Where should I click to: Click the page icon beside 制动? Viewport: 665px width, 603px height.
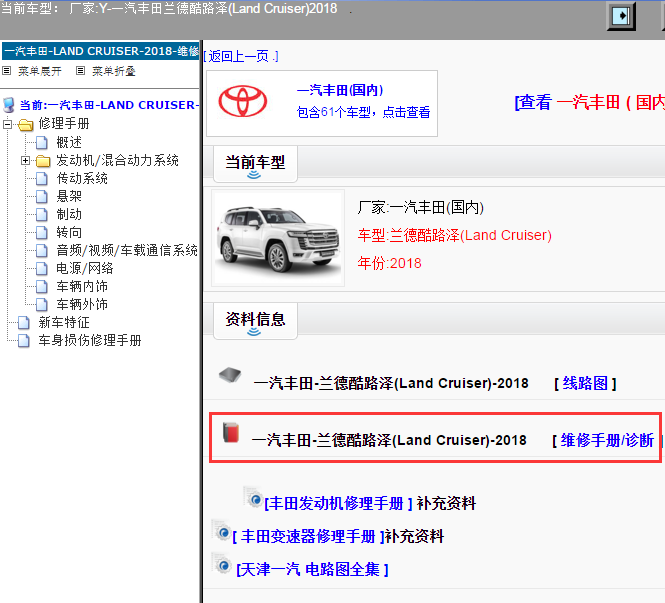[42, 215]
